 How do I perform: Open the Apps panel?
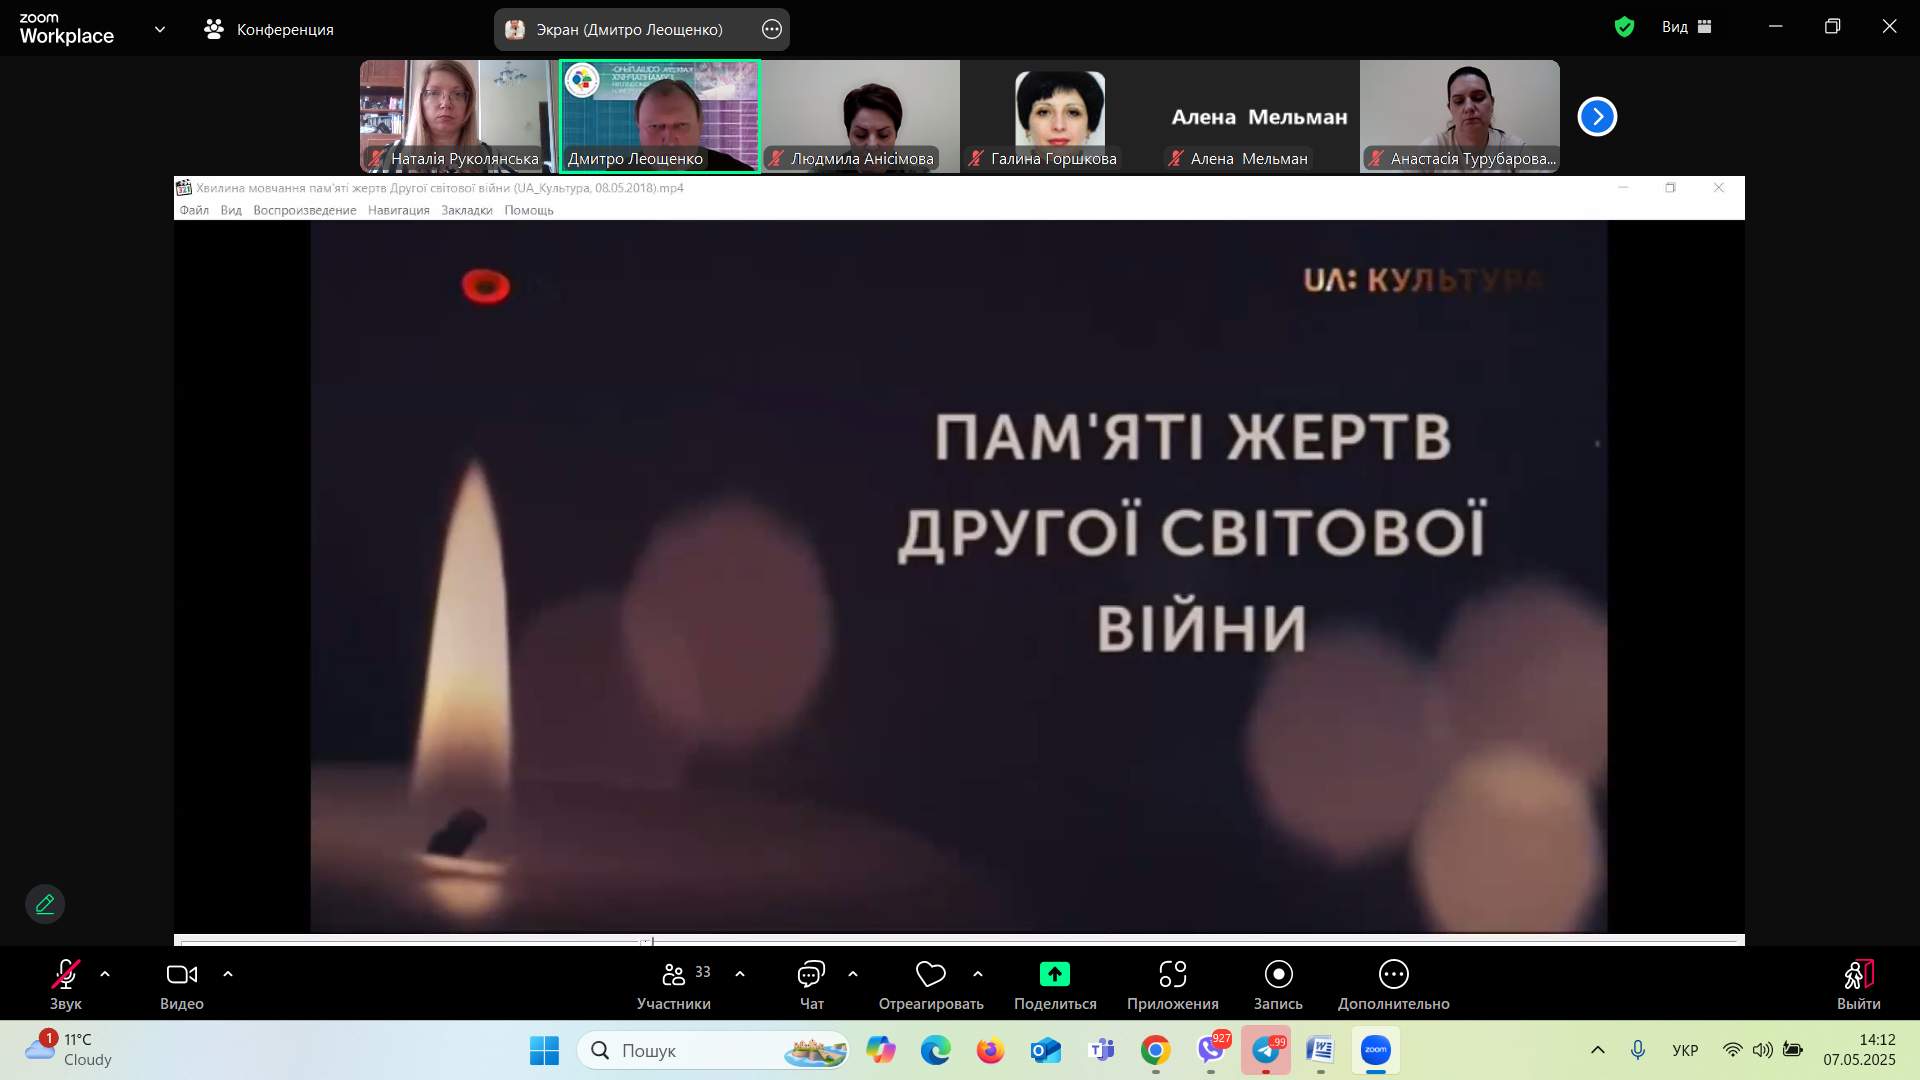click(x=1172, y=974)
